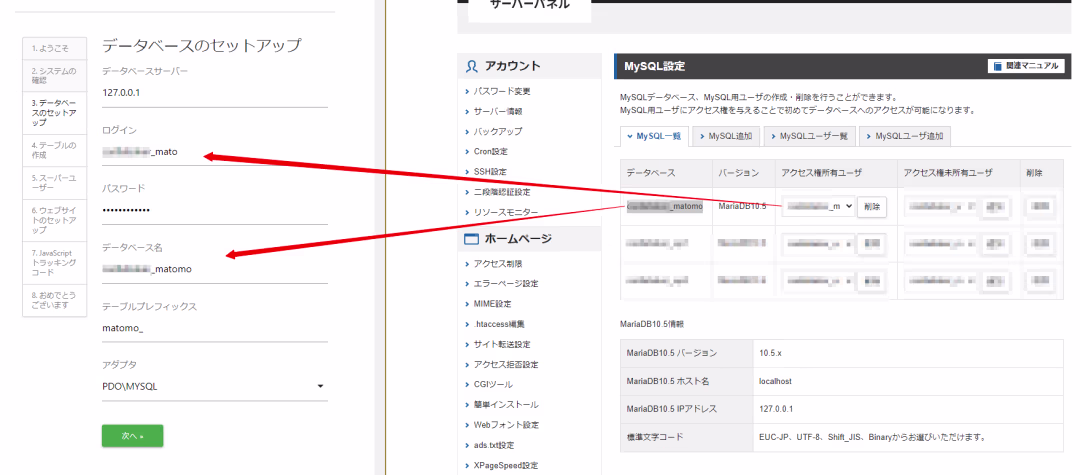This screenshot has height=475, width=1080.
Task: Open the エラーページ設定 link
Action: coord(506,284)
